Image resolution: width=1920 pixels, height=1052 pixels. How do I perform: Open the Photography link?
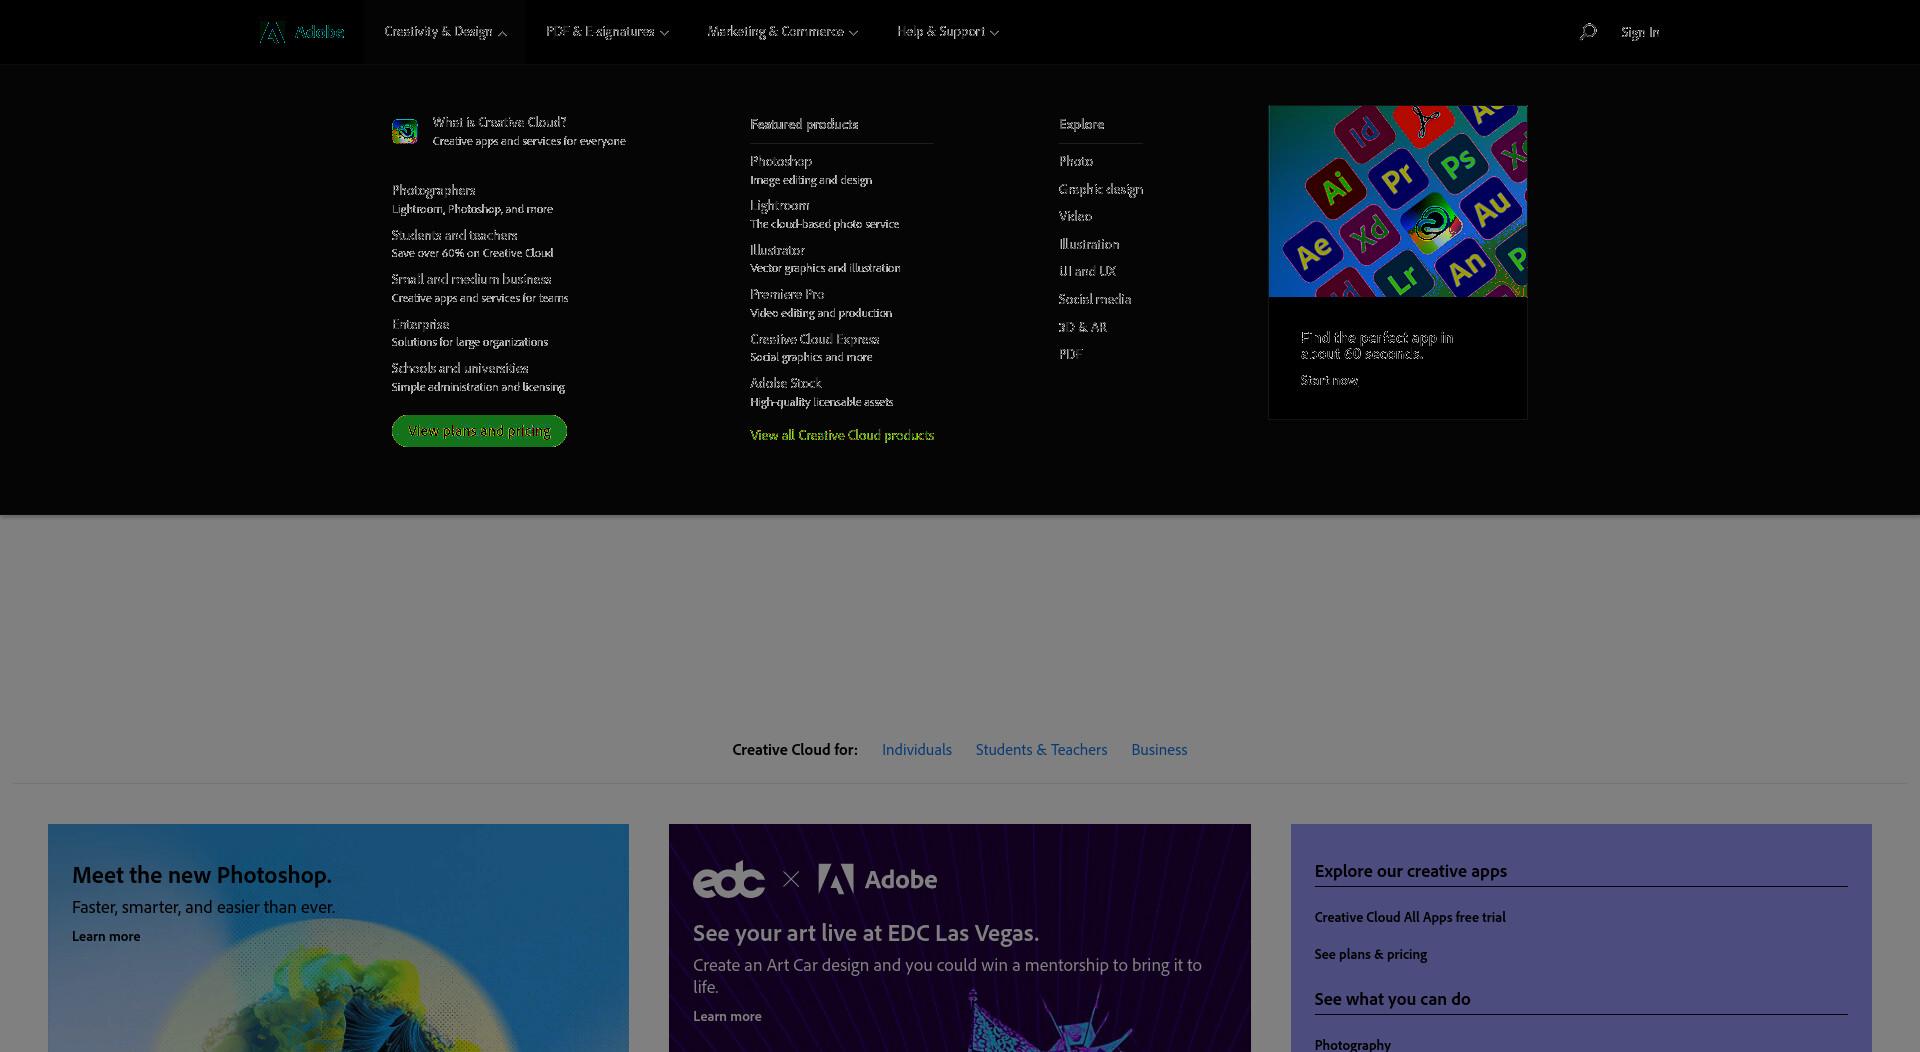pyautogui.click(x=1353, y=1045)
